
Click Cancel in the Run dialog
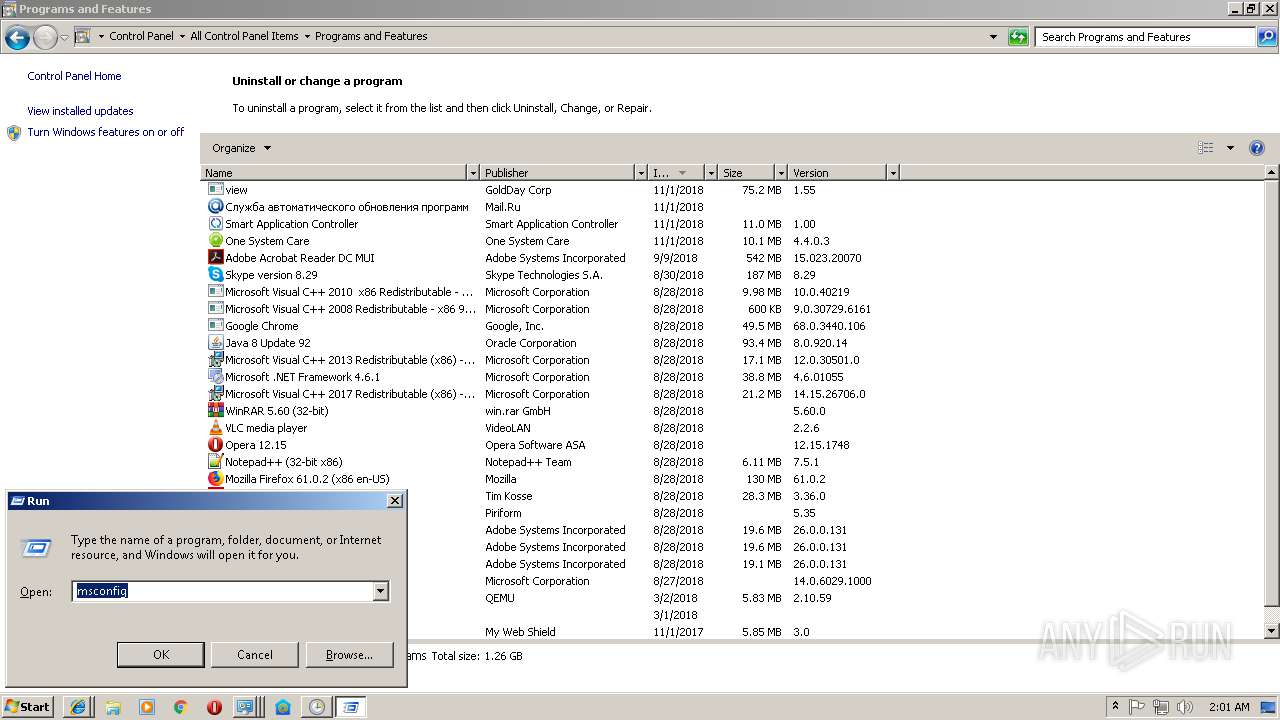click(x=255, y=655)
